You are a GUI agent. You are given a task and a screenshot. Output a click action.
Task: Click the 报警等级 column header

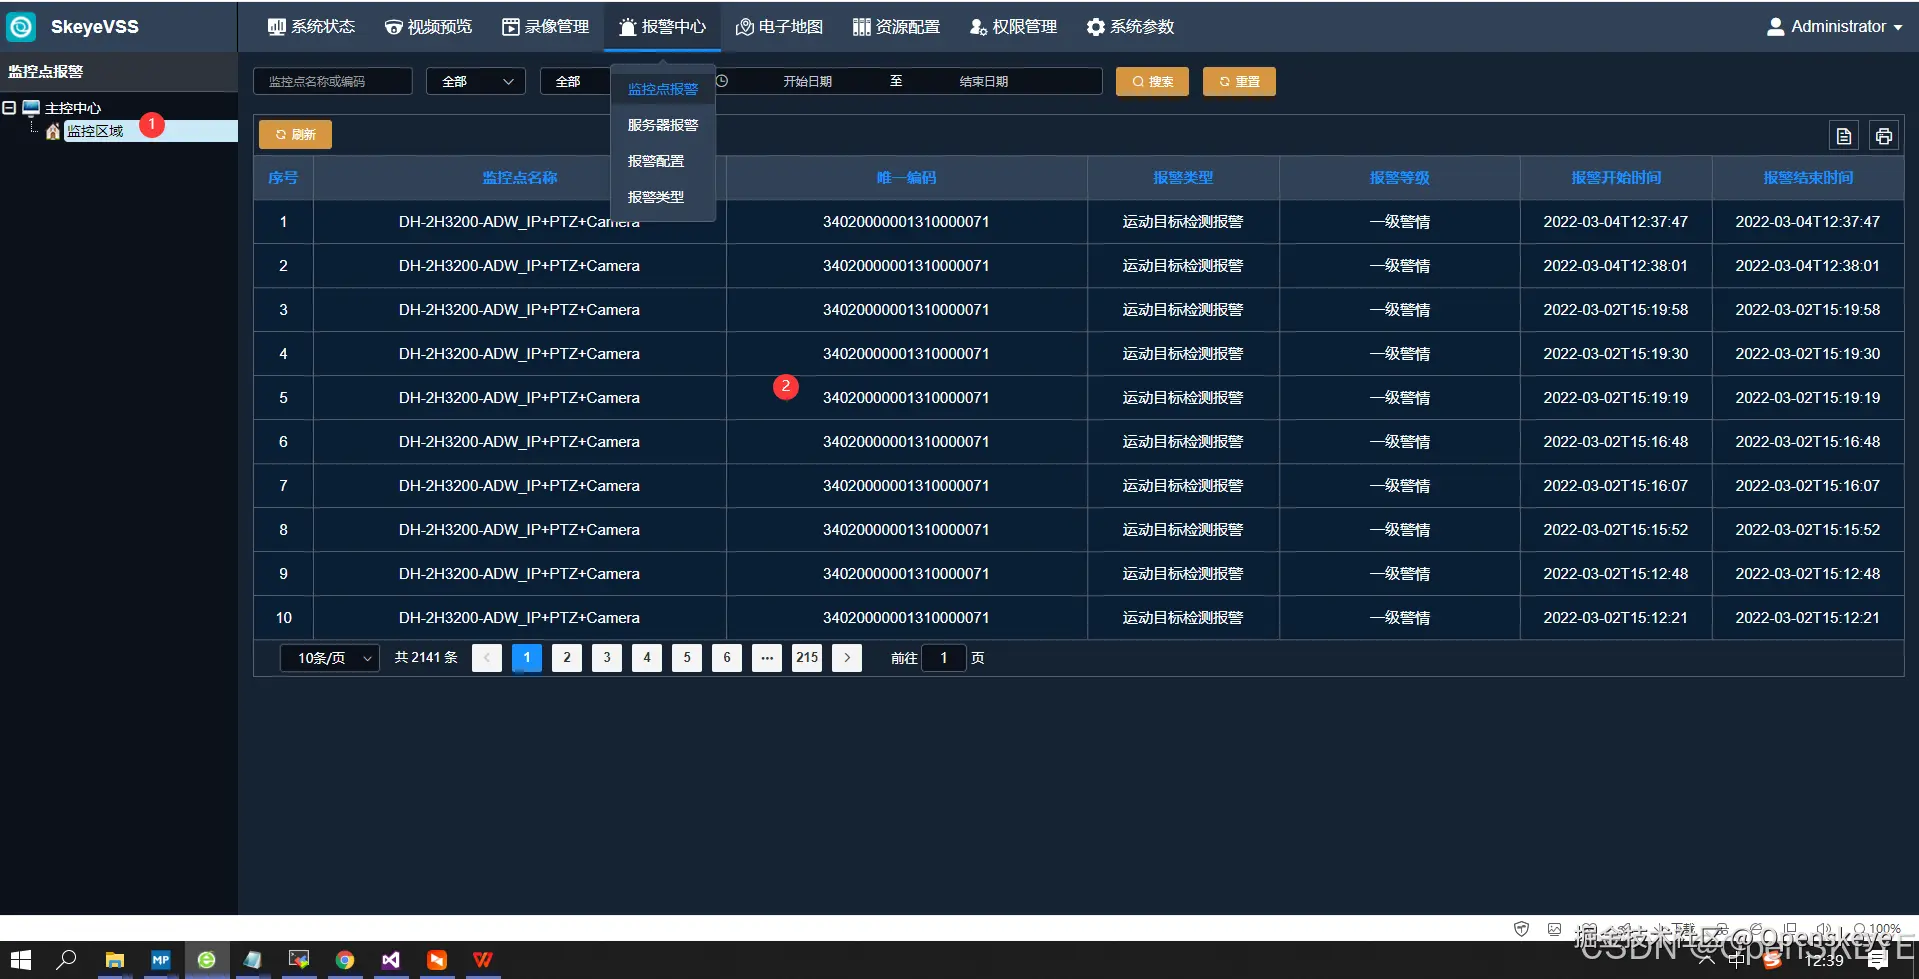tap(1400, 177)
